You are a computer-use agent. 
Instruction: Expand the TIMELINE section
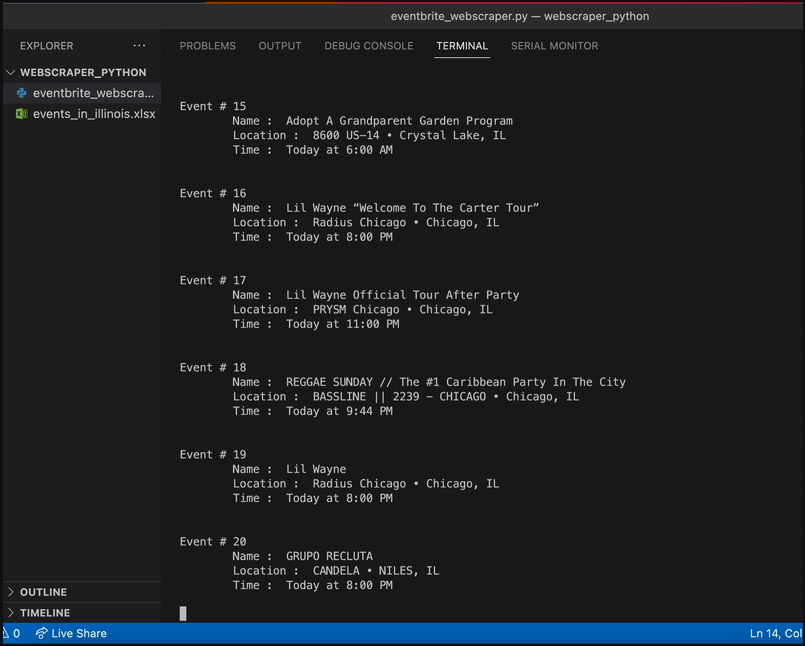pos(11,613)
